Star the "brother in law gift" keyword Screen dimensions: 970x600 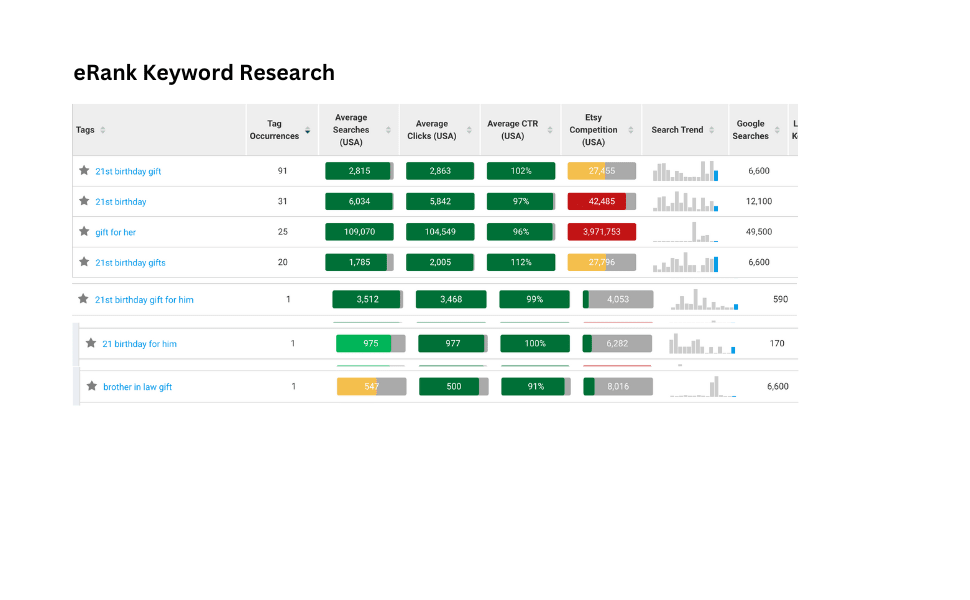point(92,386)
